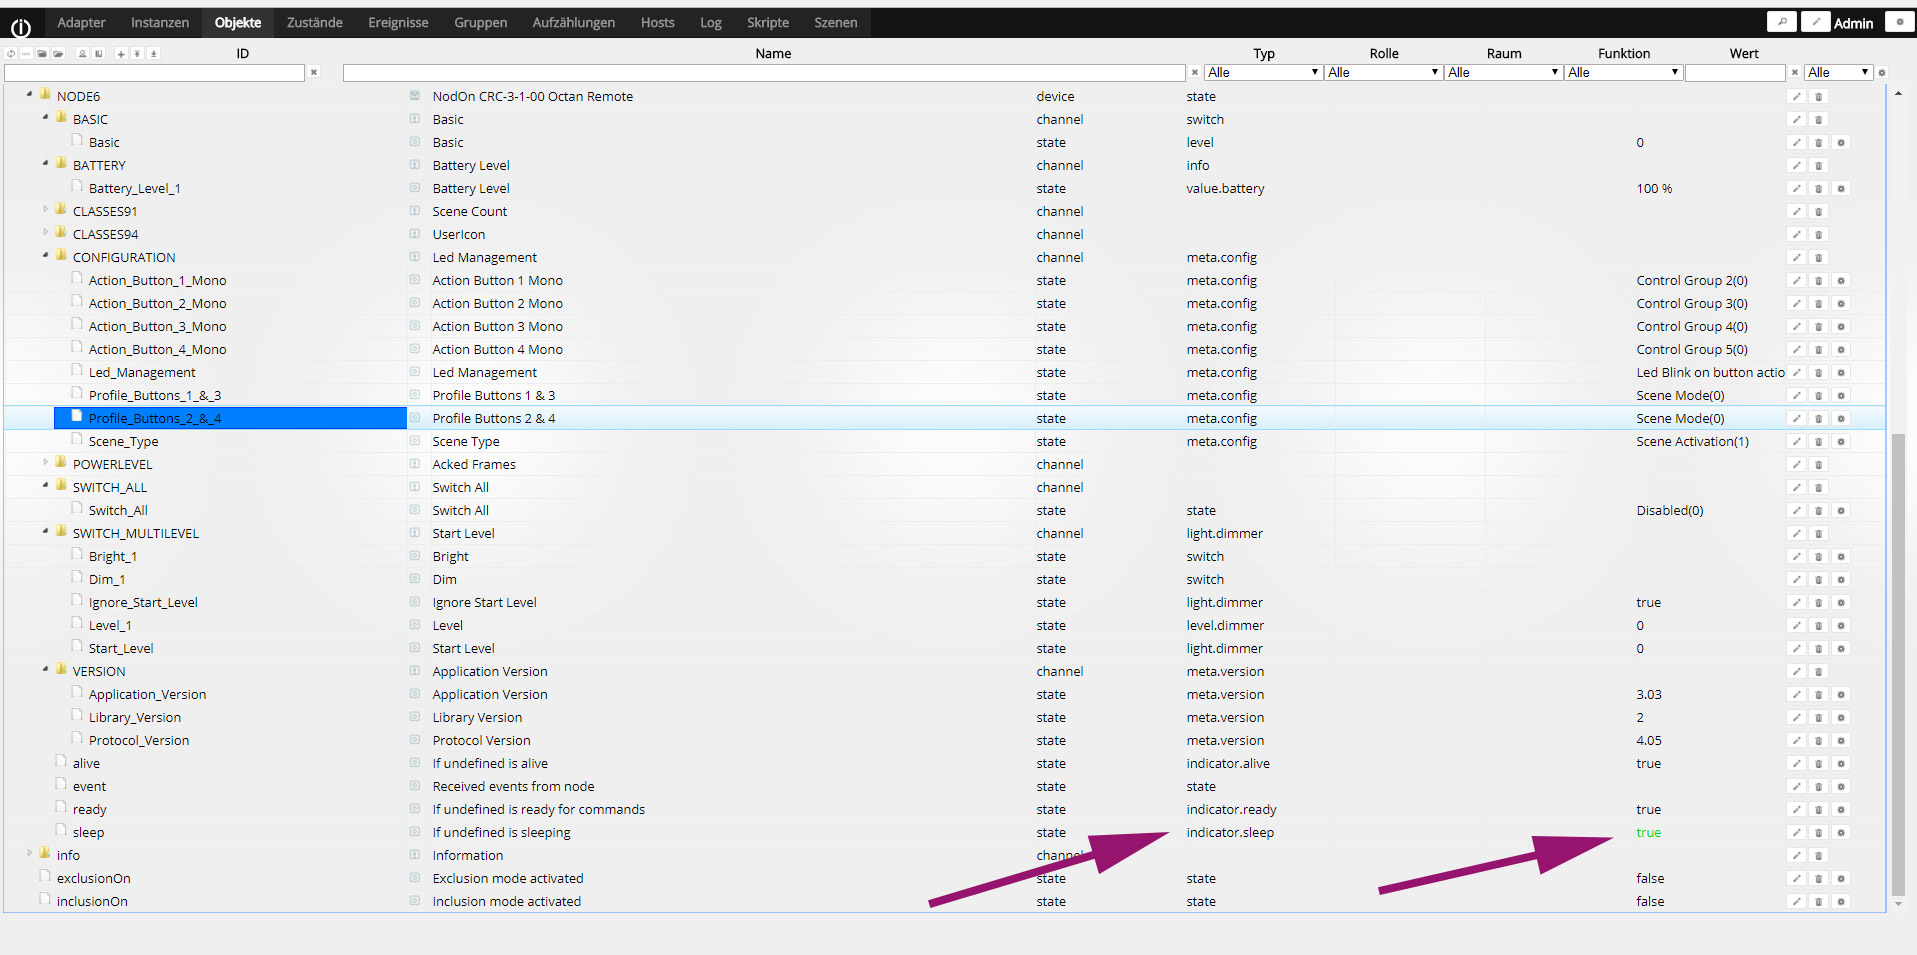Refresh the object tree
This screenshot has height=955, width=1917.
pos(11,54)
